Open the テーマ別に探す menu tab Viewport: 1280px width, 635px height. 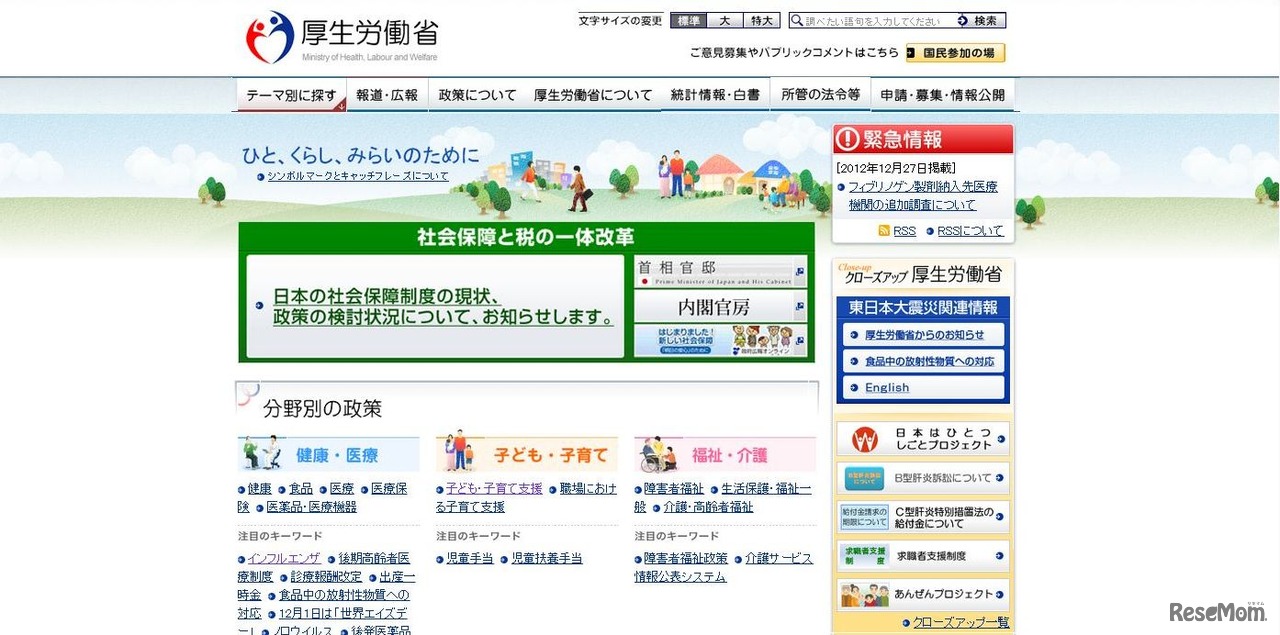pyautogui.click(x=291, y=95)
